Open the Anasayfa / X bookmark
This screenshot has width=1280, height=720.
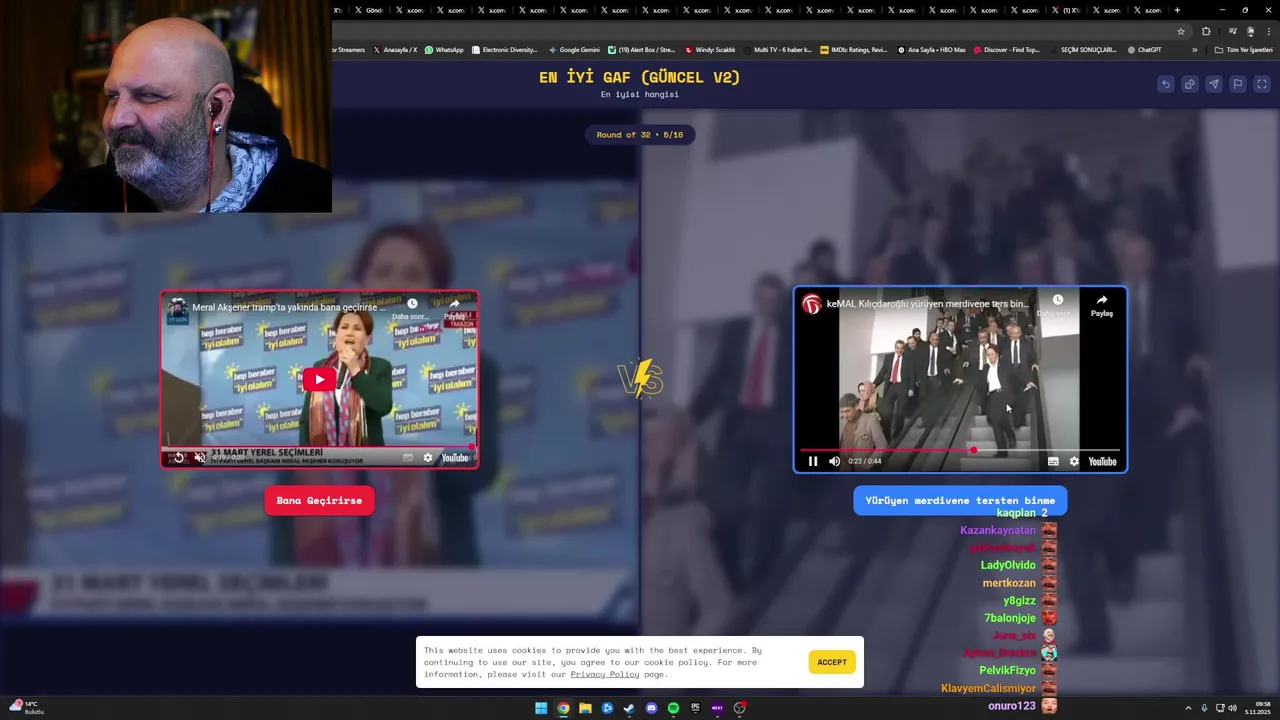coord(395,49)
